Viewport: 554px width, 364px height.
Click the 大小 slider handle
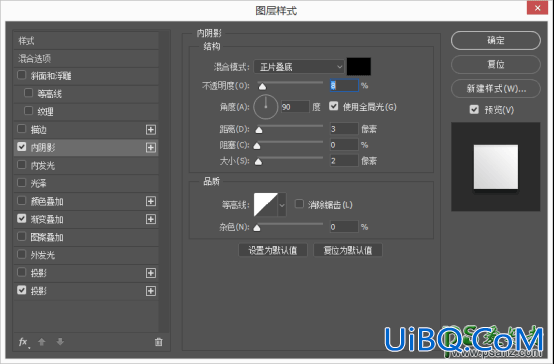click(x=258, y=162)
